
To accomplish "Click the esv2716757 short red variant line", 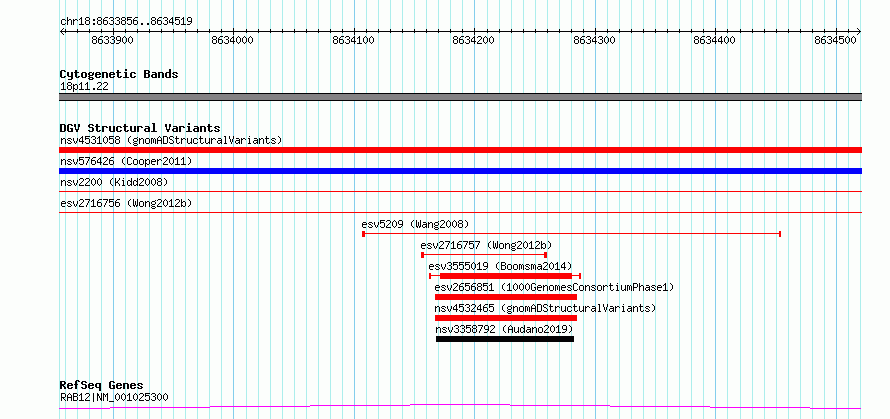I will 484,255.
